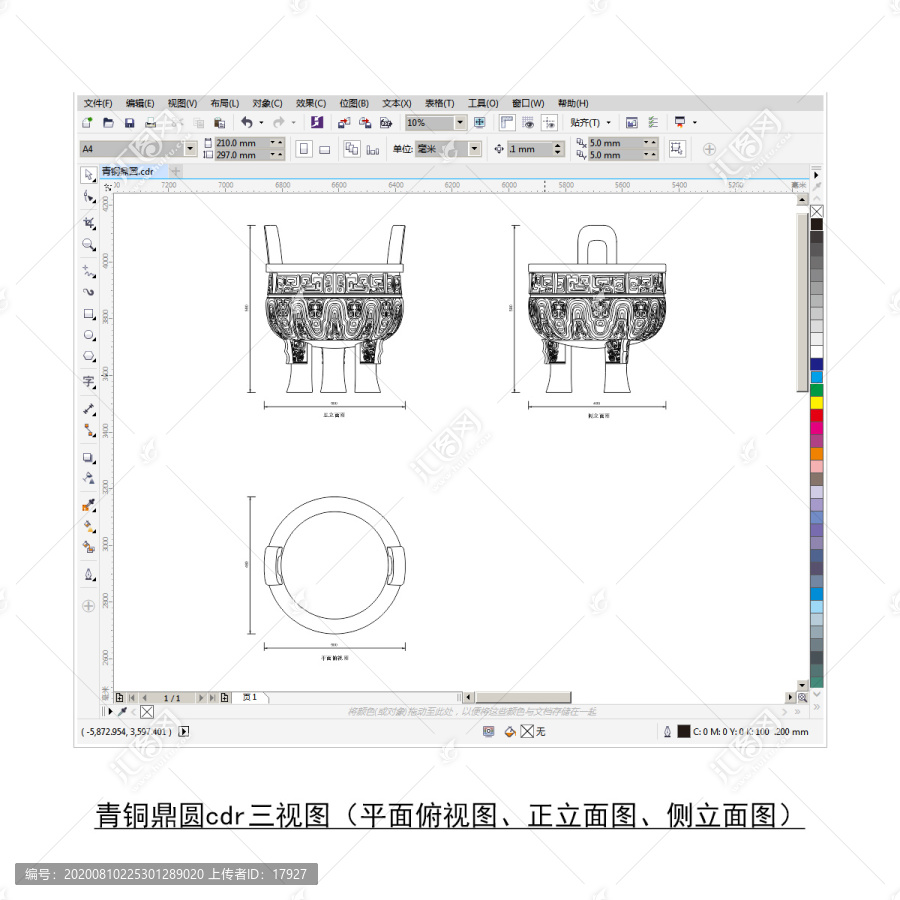Select the Parallel Dimension tool

tap(88, 409)
